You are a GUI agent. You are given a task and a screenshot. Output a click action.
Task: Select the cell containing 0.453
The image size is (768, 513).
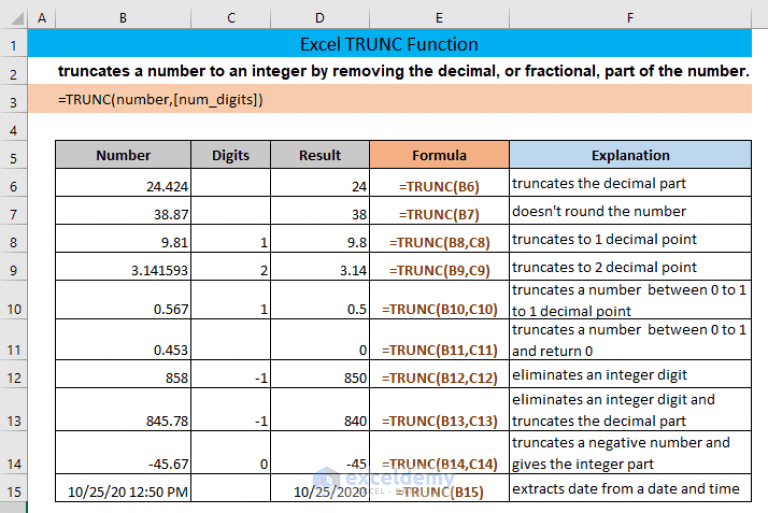(123, 340)
